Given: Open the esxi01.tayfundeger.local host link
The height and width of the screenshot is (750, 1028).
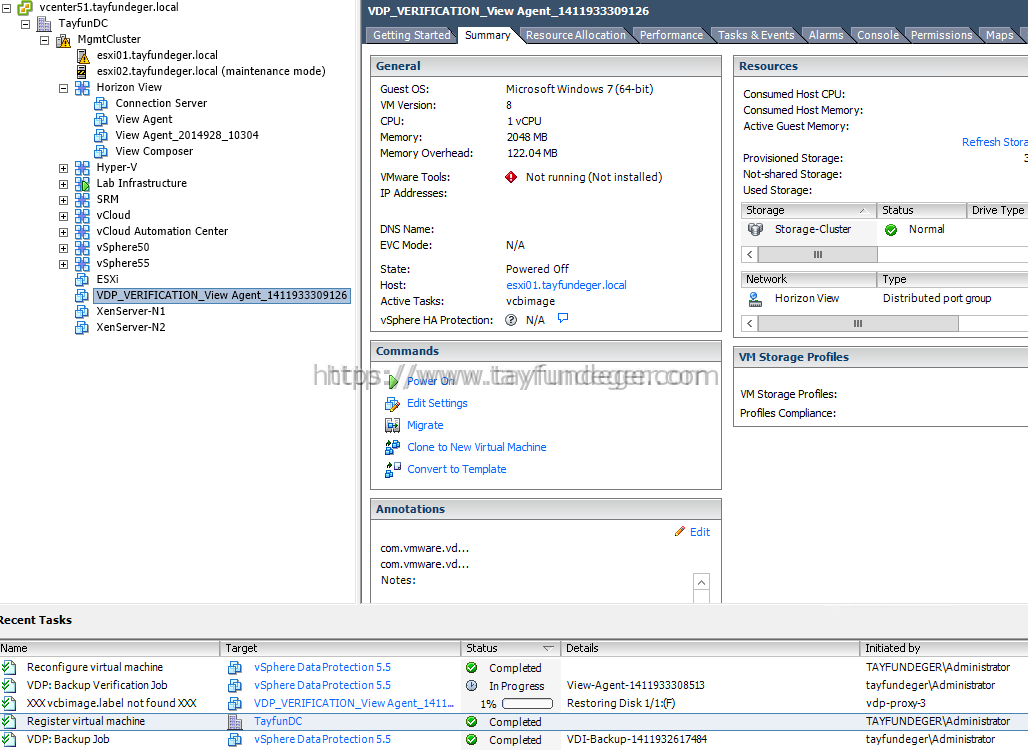Looking at the screenshot, I should [566, 285].
